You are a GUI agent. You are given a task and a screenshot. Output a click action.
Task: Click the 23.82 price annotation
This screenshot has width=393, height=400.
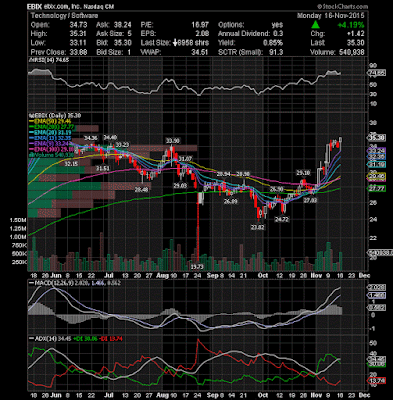pyautogui.click(x=257, y=227)
